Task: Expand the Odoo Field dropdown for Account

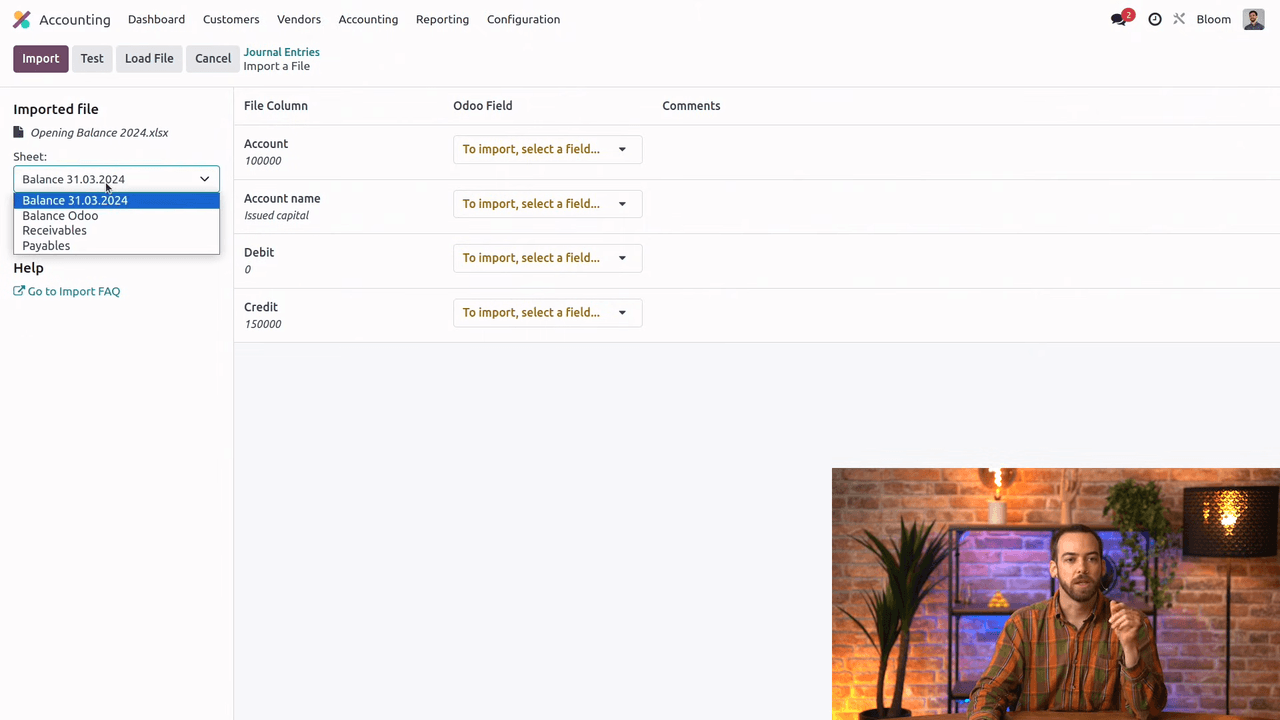Action: coord(547,150)
